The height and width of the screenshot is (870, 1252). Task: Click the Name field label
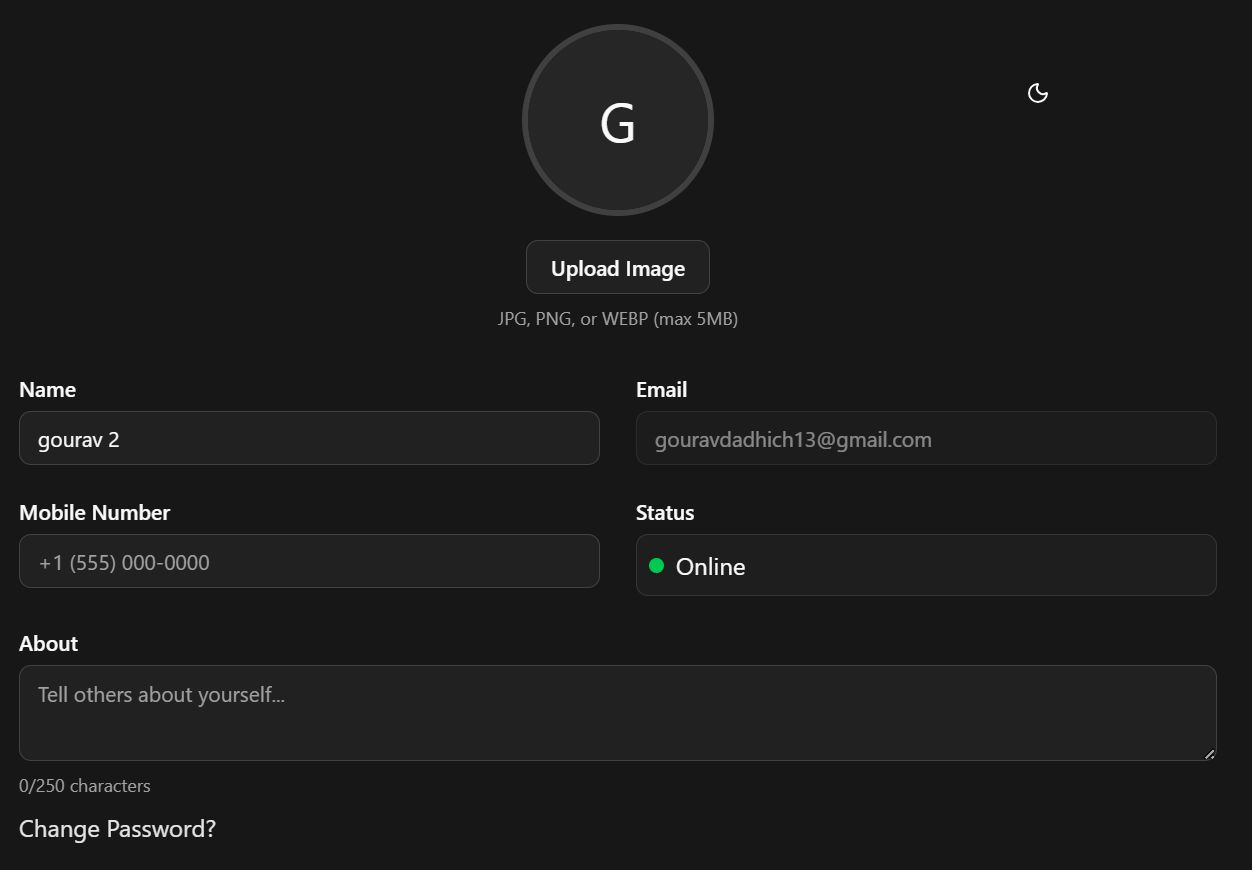47,390
